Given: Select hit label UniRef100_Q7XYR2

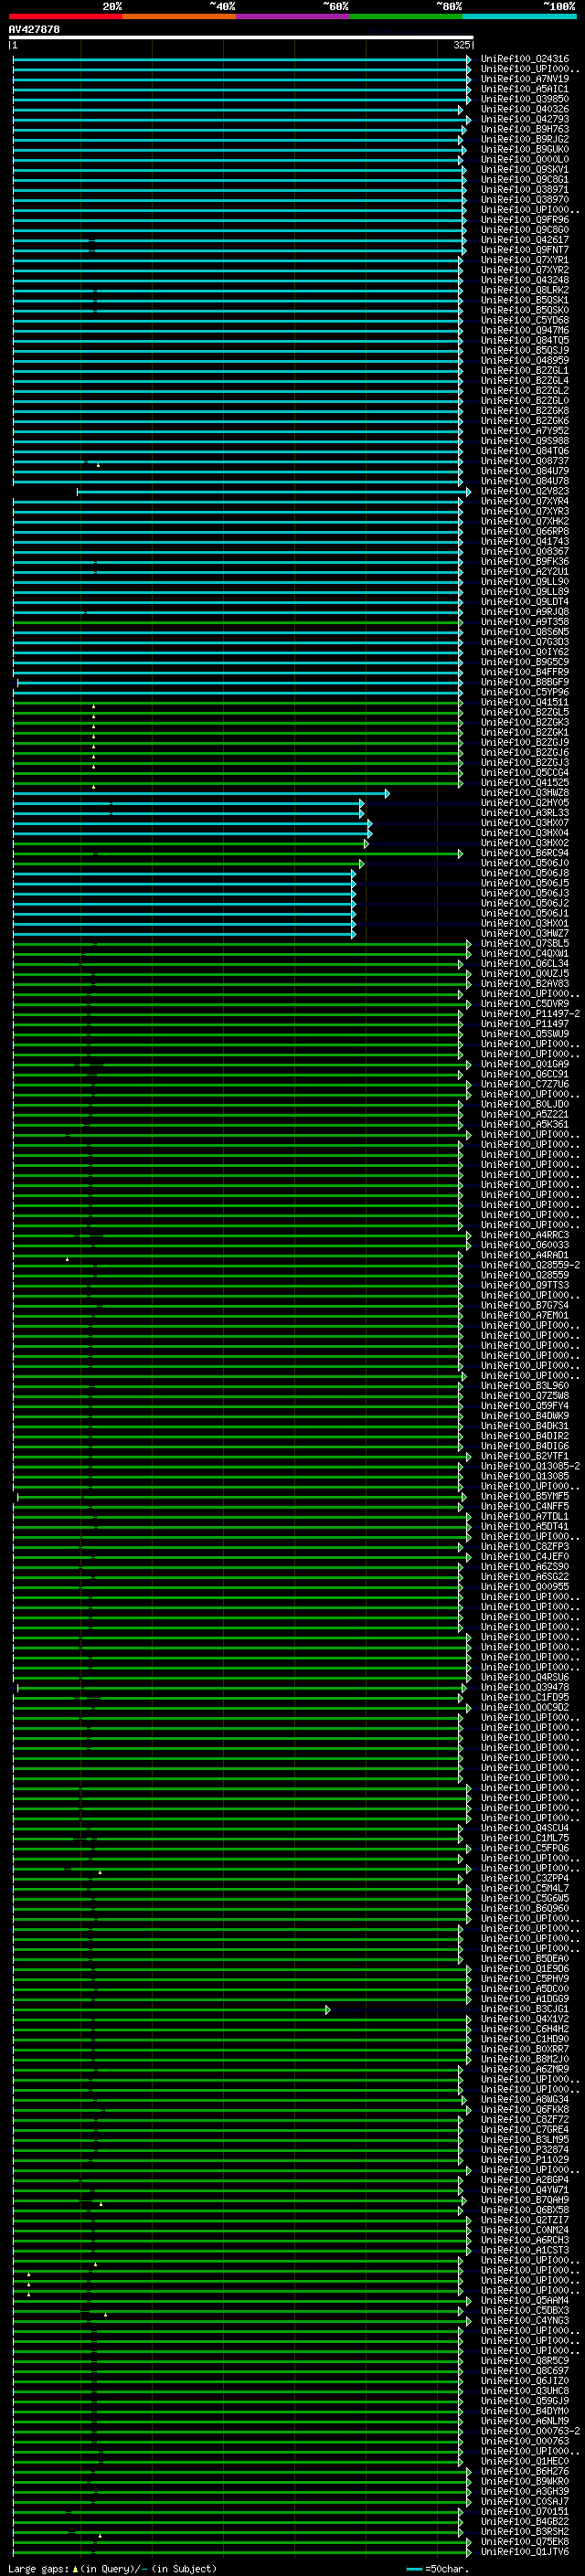Looking at the screenshot, I should [525, 270].
